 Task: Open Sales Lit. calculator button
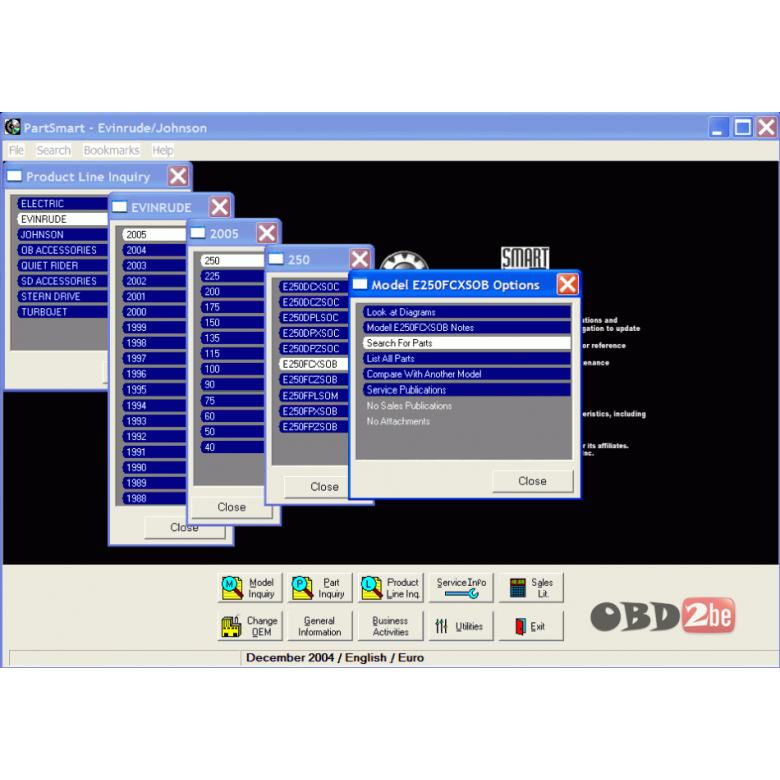click(x=531, y=587)
